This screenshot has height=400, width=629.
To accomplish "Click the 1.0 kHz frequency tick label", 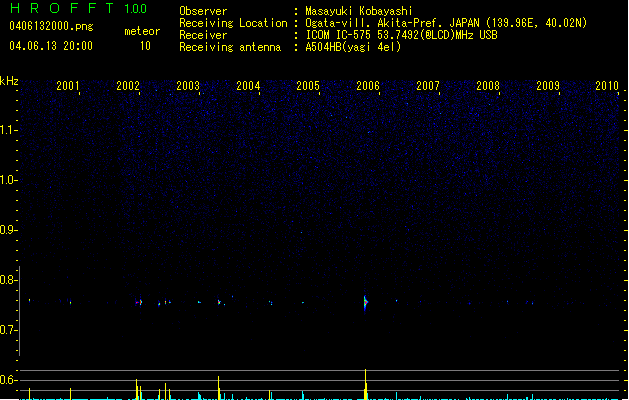I will click(8, 180).
